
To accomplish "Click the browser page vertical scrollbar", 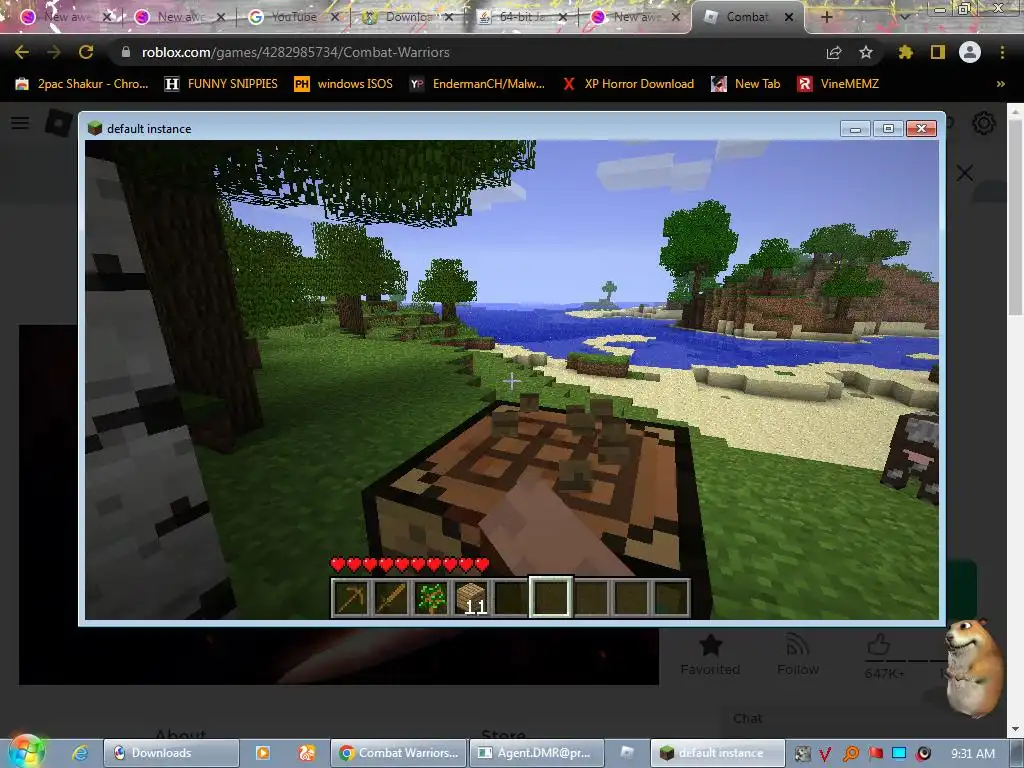I will pos(1015,216).
